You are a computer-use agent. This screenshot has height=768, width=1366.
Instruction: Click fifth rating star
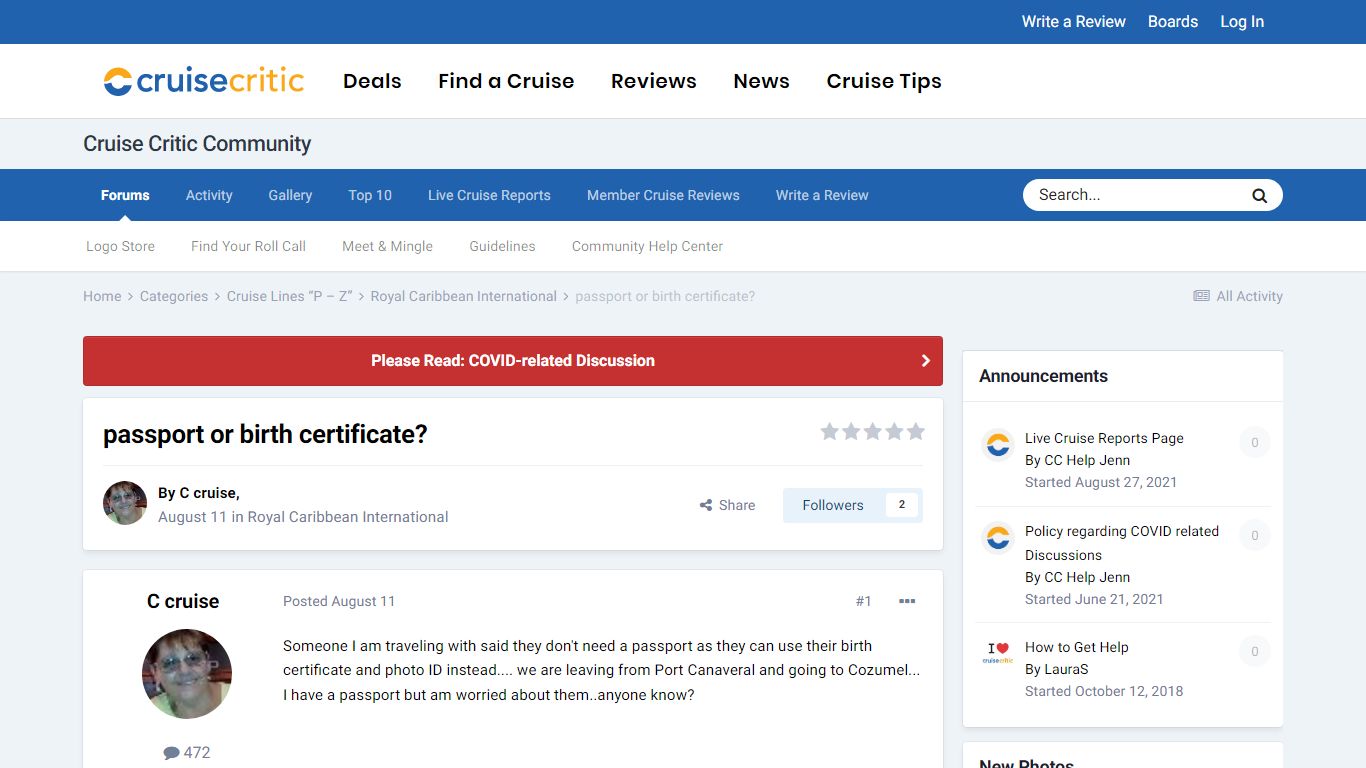915,431
